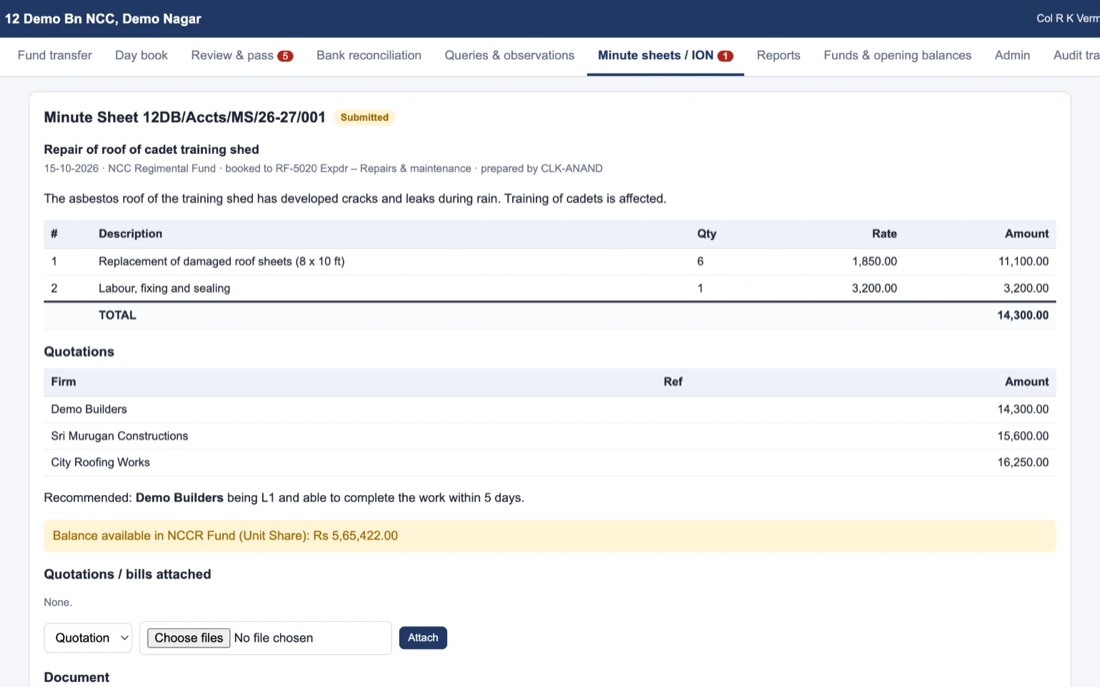Click the '15-10-2026 · NCC Regimental Fund' details line
Image resolution: width=1100 pixels, height=687 pixels.
[323, 168]
